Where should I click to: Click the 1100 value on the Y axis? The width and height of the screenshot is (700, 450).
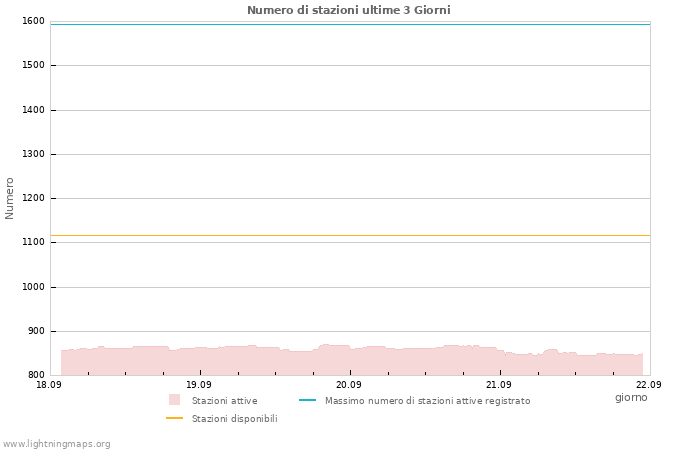tap(33, 242)
